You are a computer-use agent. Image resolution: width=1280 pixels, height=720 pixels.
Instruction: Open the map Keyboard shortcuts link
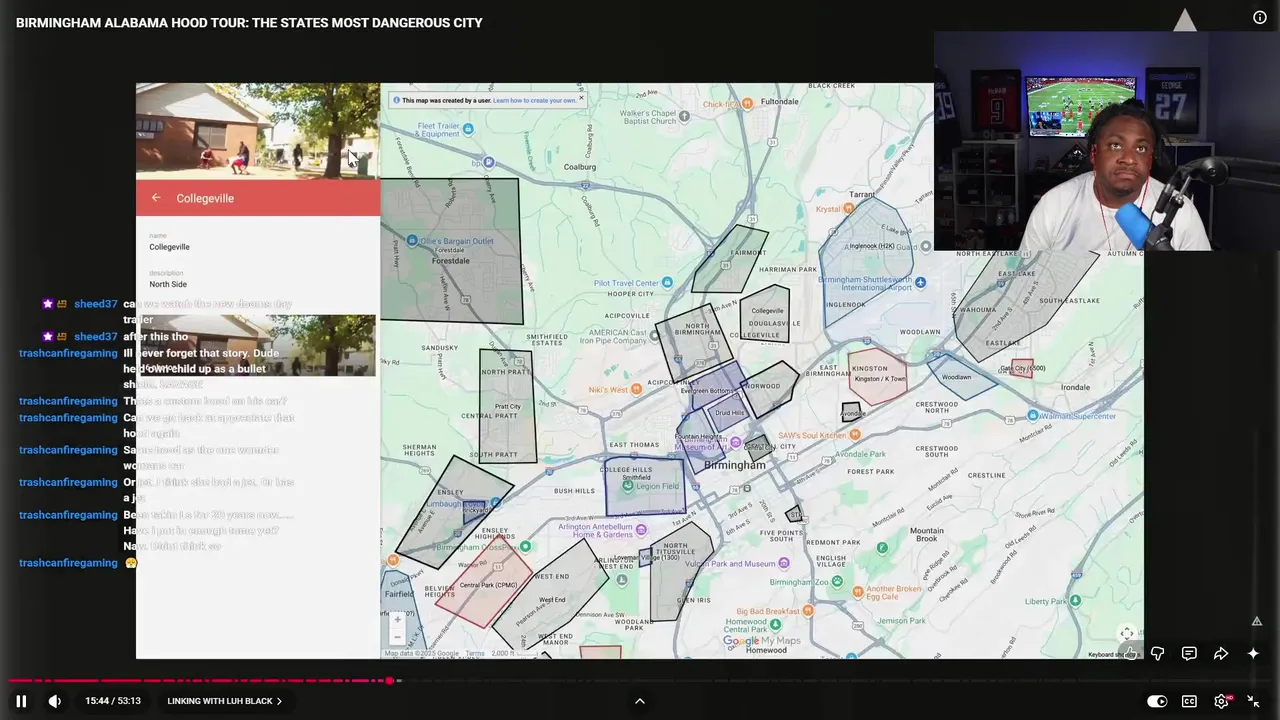coord(1113,655)
